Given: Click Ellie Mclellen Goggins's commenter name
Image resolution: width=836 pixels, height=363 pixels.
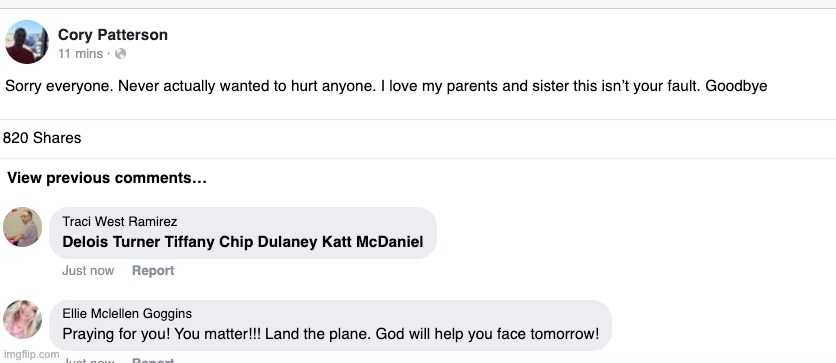Looking at the screenshot, I should 127,314.
